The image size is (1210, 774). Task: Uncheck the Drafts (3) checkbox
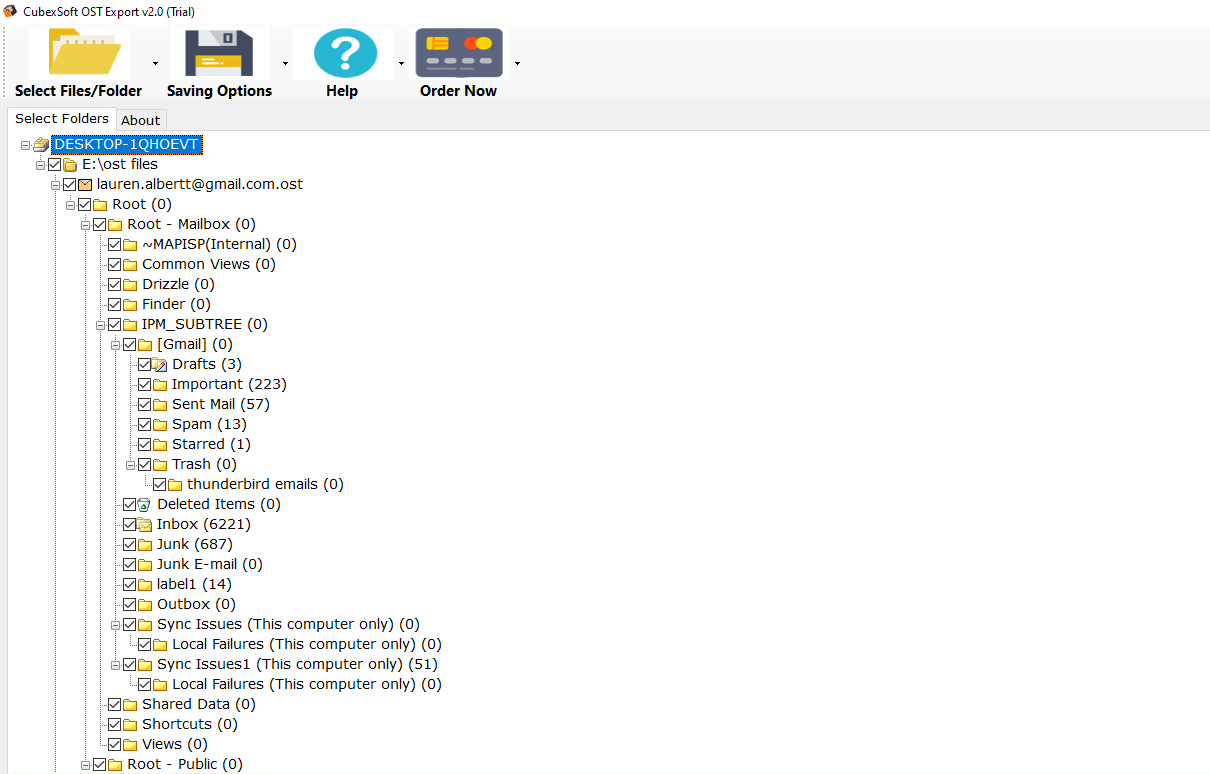pyautogui.click(x=144, y=364)
